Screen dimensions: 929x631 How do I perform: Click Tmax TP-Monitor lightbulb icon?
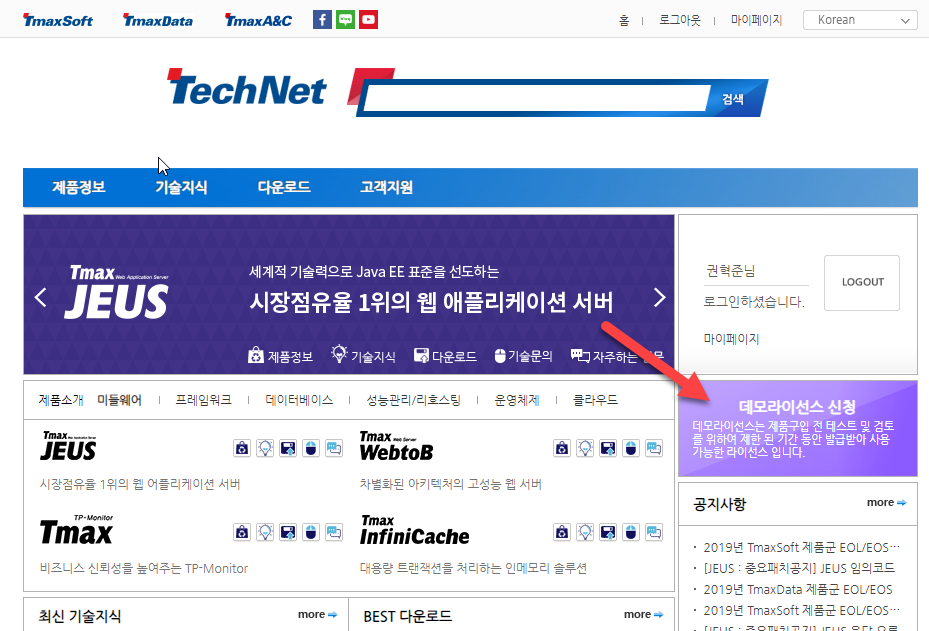pyautogui.click(x=265, y=532)
